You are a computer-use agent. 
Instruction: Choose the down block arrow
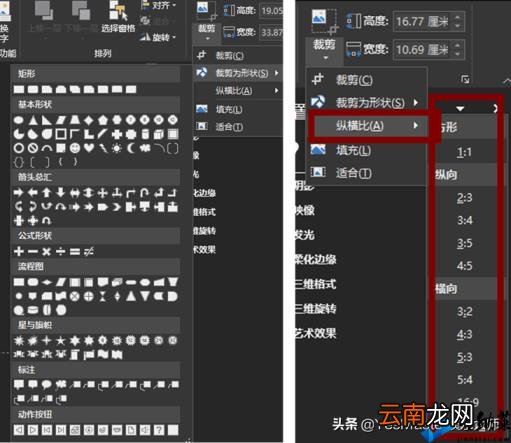tap(61, 193)
